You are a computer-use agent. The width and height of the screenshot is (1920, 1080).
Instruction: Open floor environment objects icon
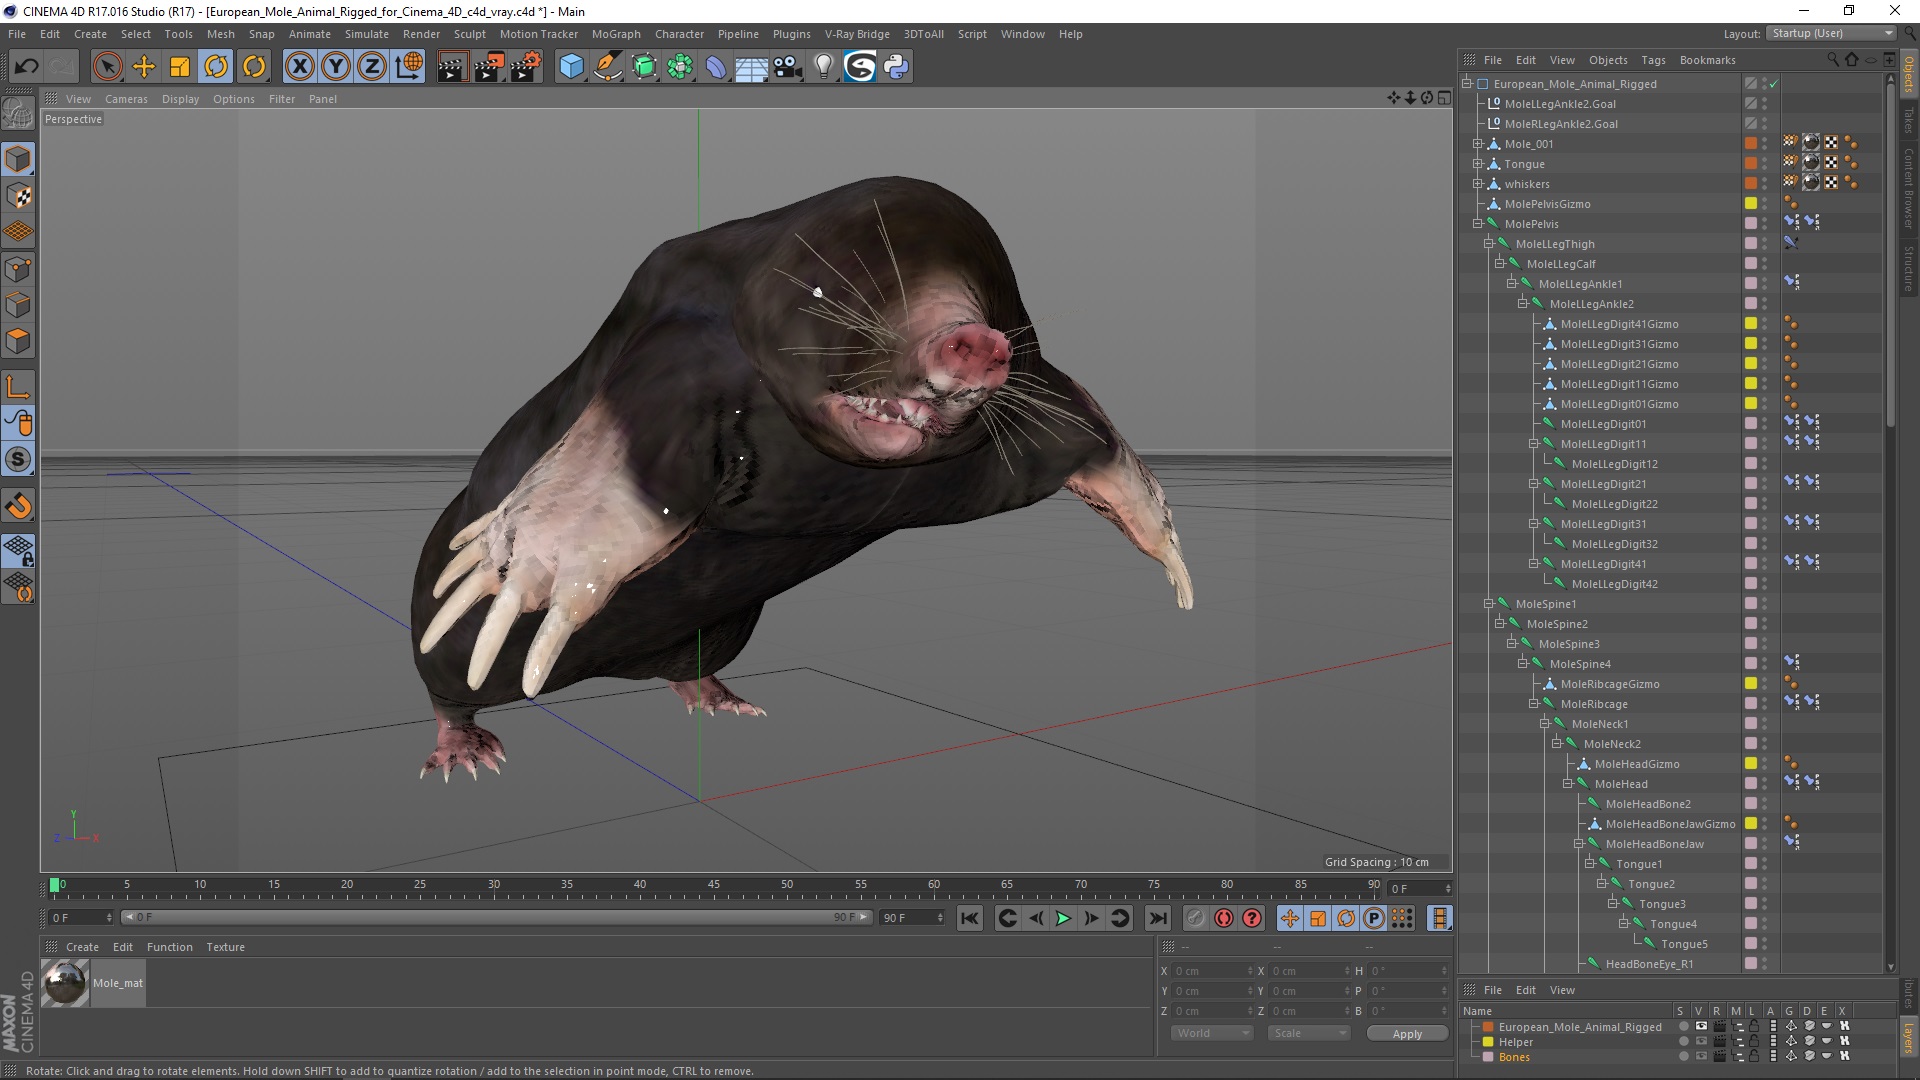click(752, 67)
